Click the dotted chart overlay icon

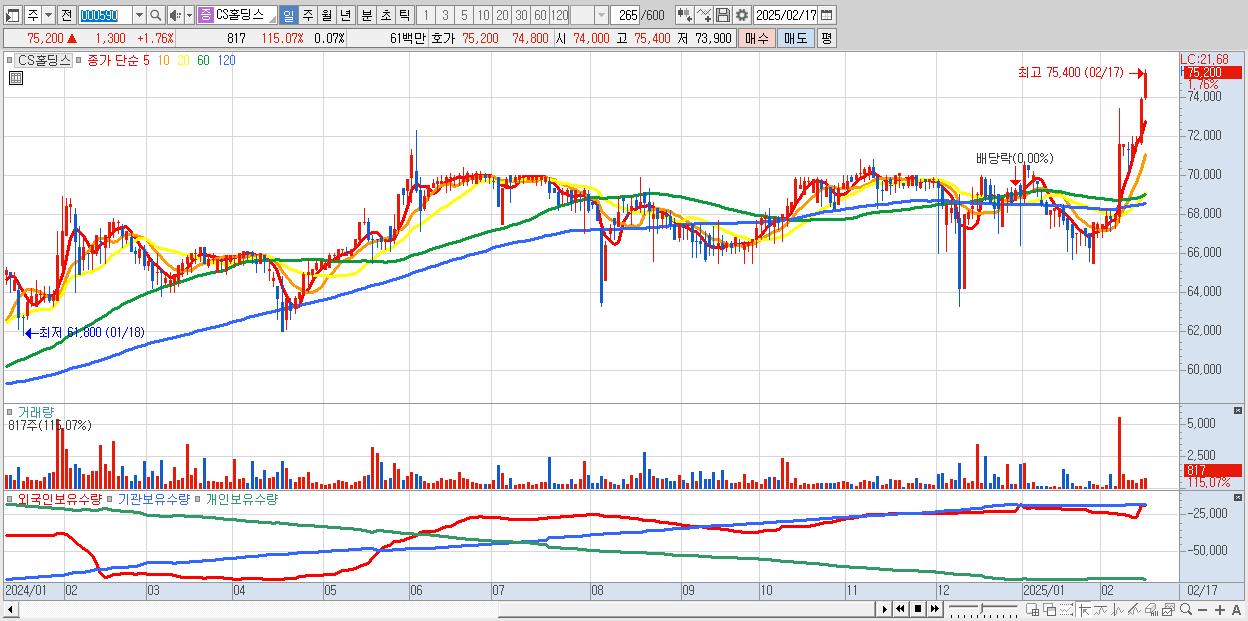pyautogui.click(x=1066, y=610)
